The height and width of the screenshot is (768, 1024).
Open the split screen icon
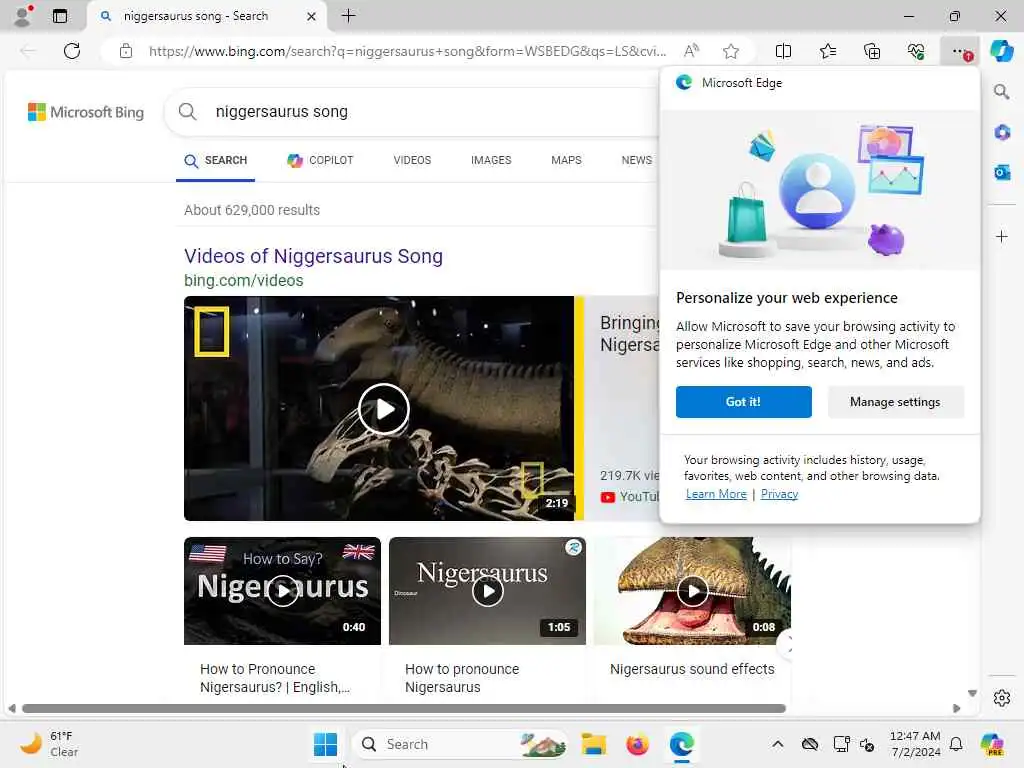783,51
